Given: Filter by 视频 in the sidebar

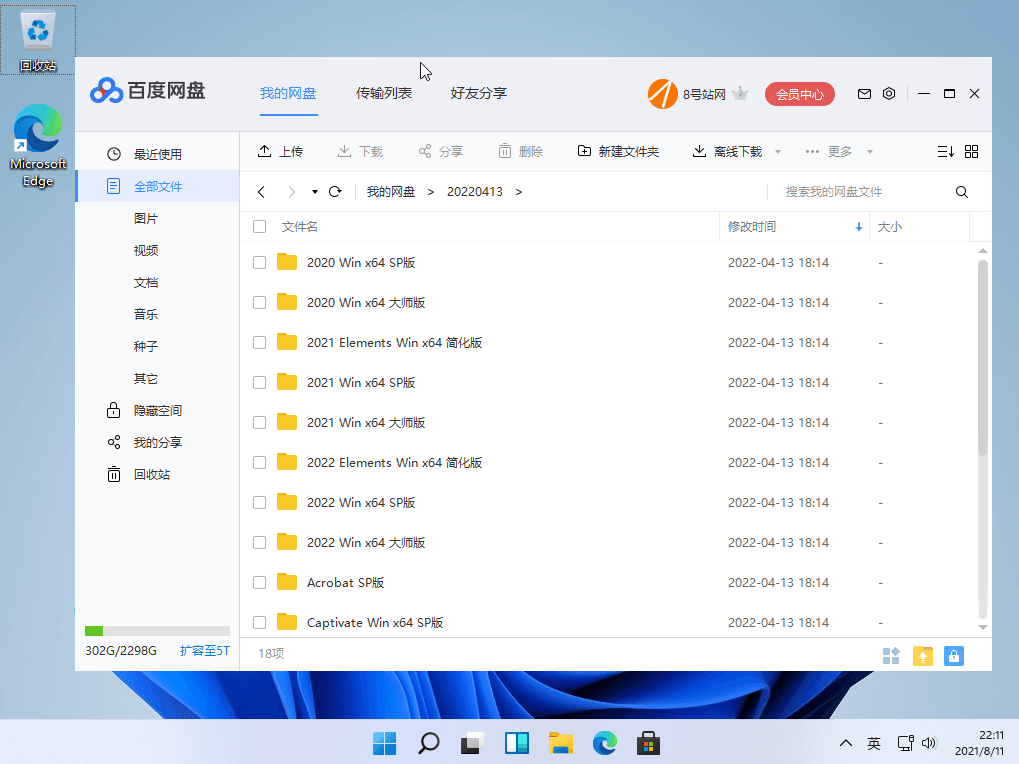Looking at the screenshot, I should [146, 250].
